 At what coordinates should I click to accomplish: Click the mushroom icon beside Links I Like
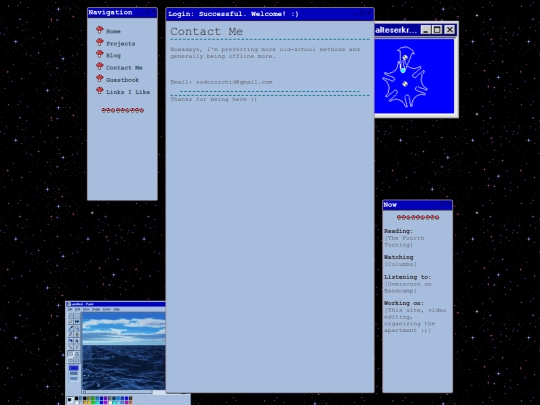100,91
